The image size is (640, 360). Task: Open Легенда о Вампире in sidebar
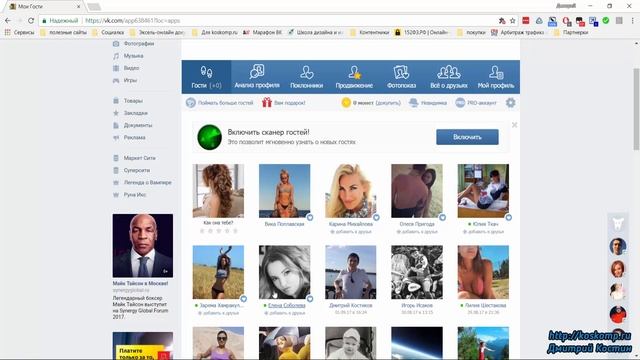coord(142,182)
